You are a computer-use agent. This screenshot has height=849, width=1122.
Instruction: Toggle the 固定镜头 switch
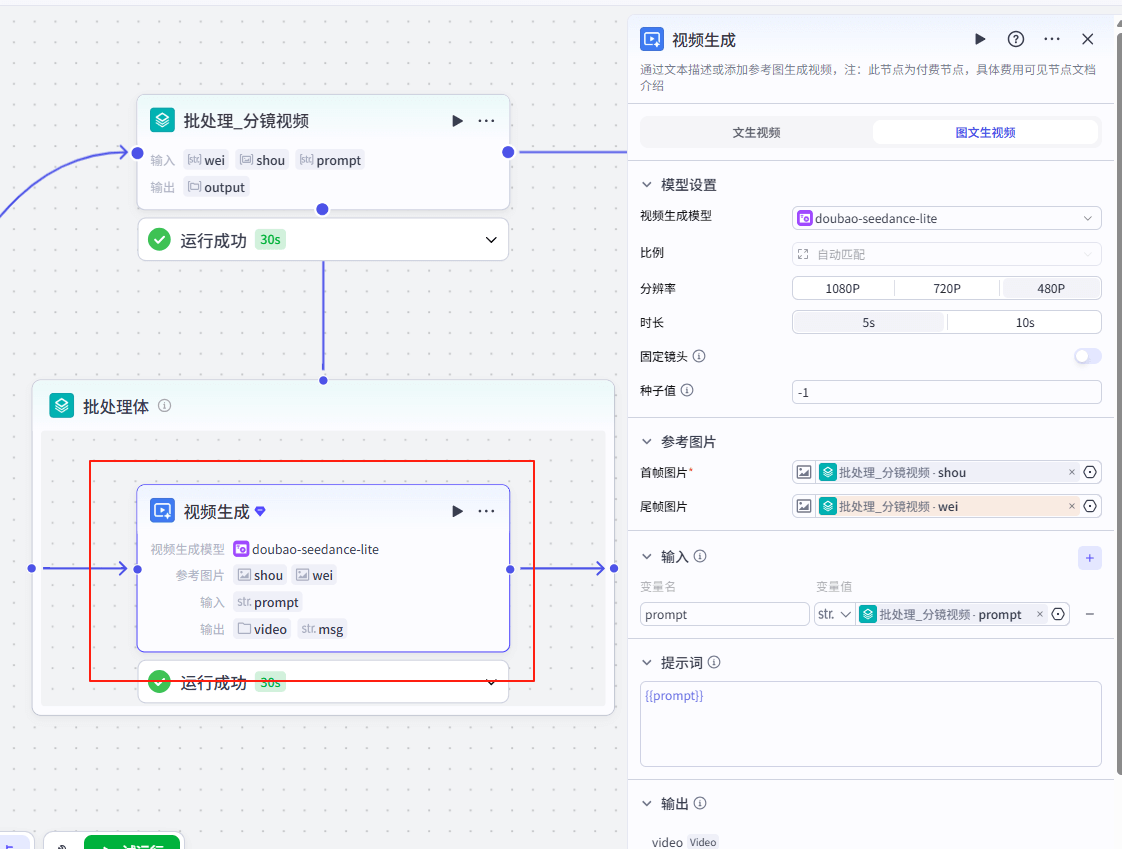[x=1087, y=356]
